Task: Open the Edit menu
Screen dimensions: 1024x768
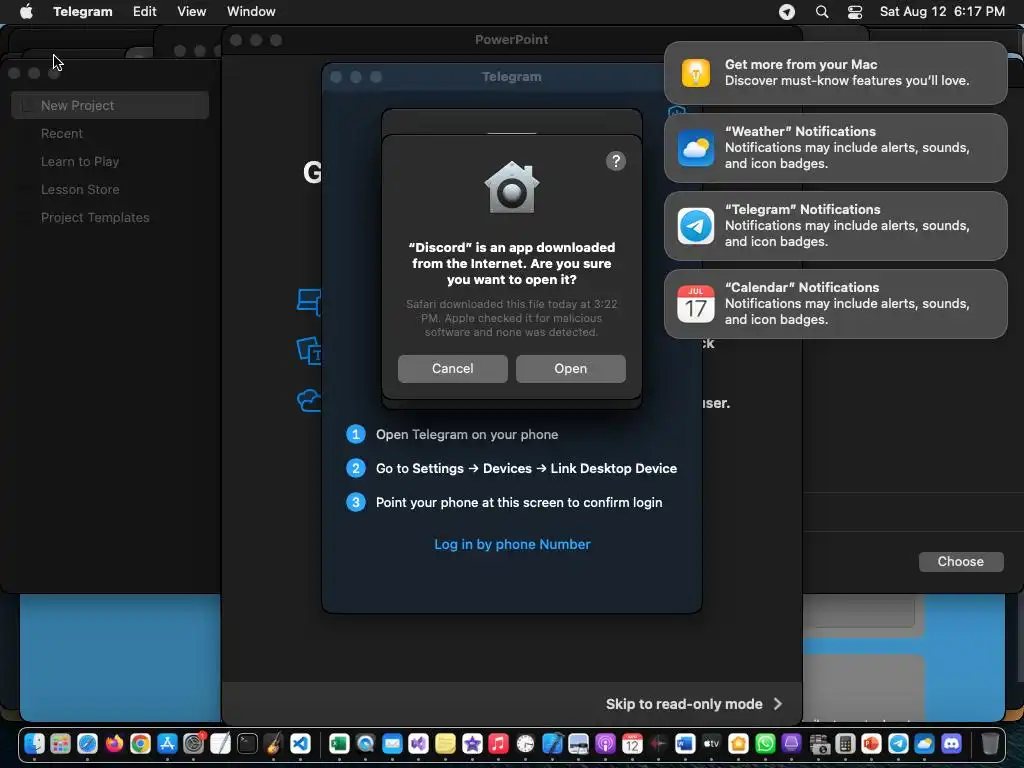Action: [144, 11]
